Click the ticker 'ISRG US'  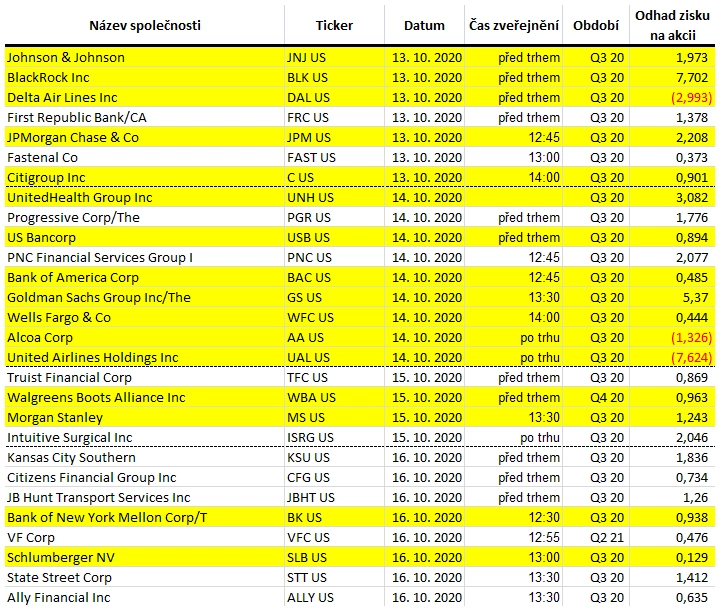(310, 437)
